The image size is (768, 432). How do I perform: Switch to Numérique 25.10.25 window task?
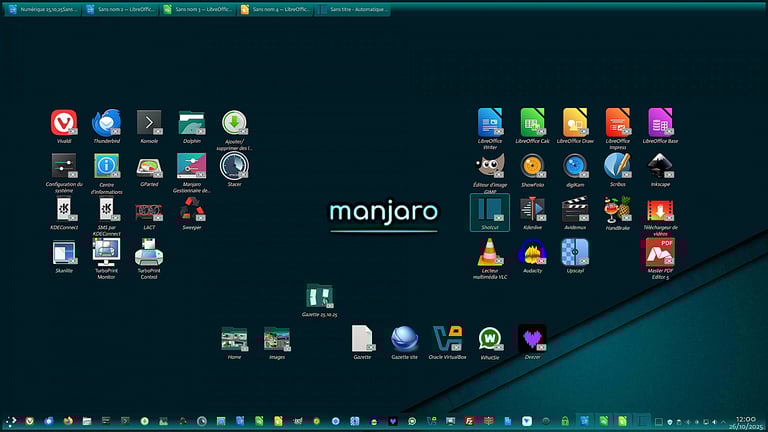pyautogui.click(x=43, y=9)
